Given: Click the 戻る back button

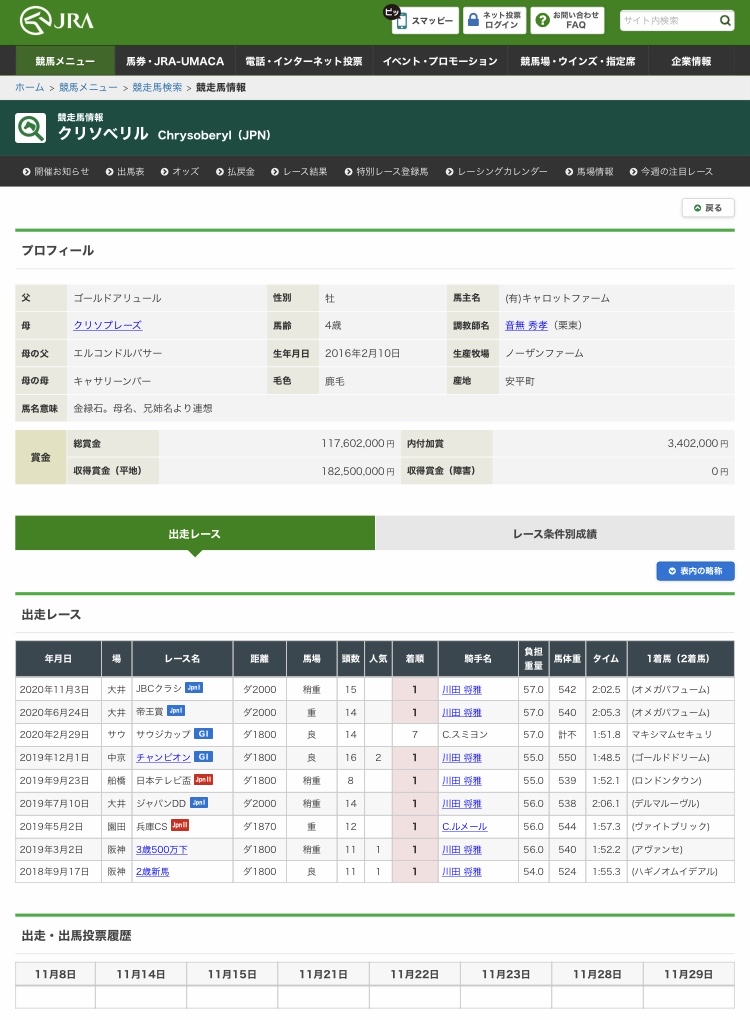Looking at the screenshot, I should coord(708,208).
